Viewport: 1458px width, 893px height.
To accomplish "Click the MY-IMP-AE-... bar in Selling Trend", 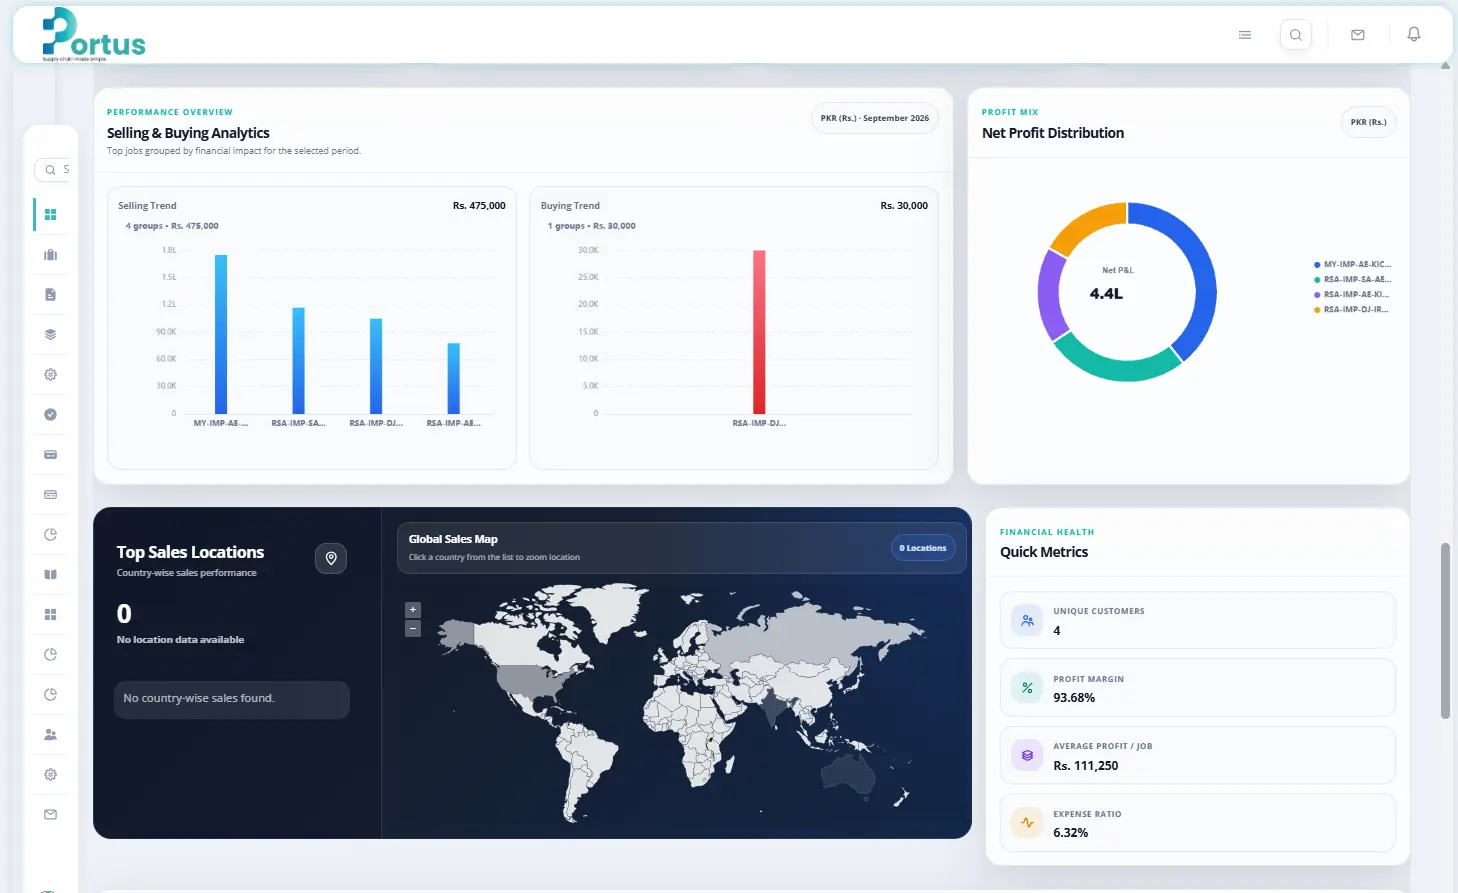I will pyautogui.click(x=221, y=334).
